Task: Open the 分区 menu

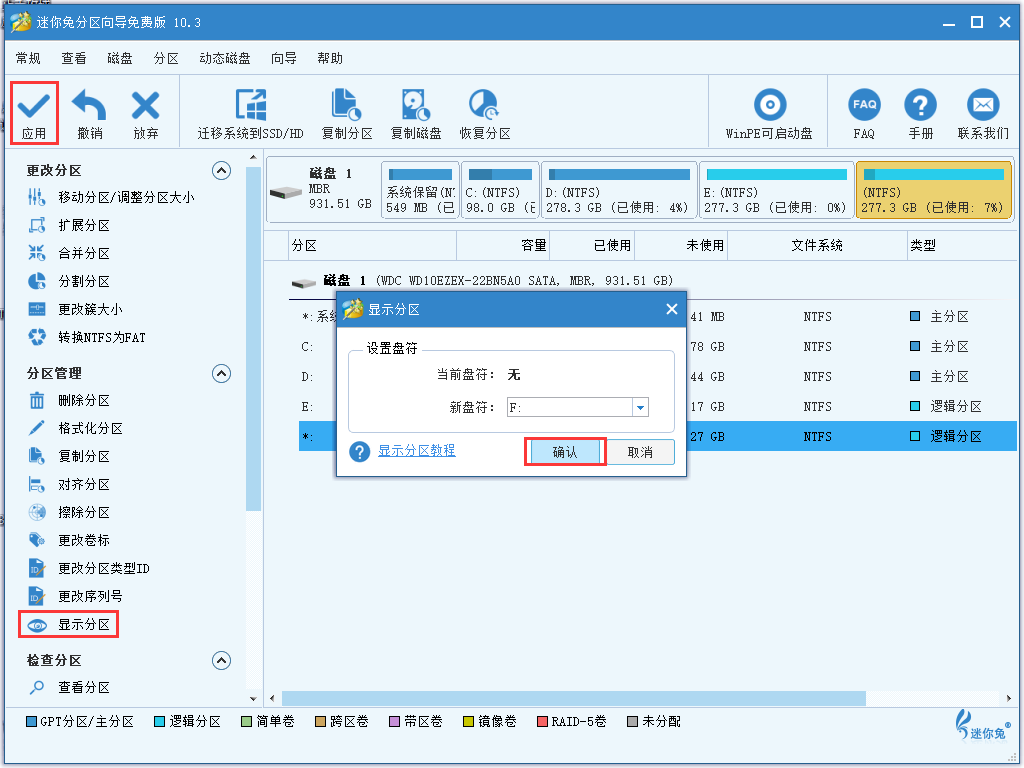Action: 166,59
